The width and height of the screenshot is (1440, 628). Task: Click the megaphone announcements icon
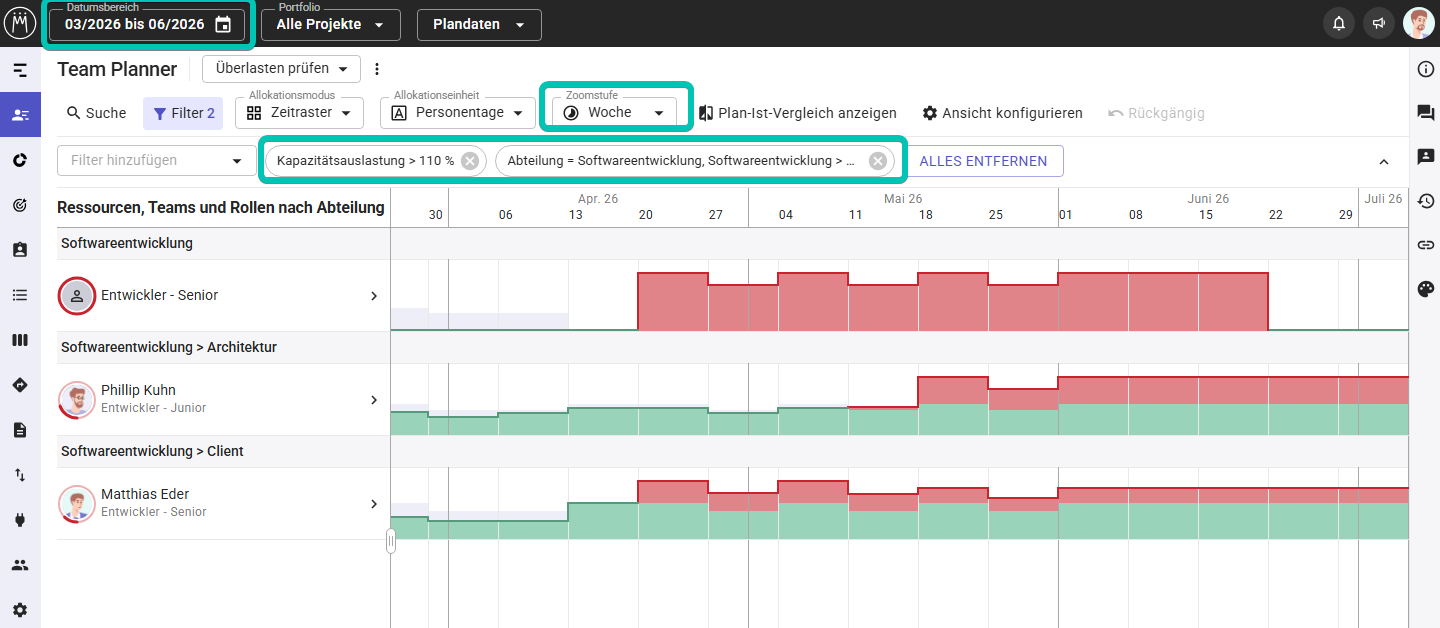click(x=1379, y=23)
